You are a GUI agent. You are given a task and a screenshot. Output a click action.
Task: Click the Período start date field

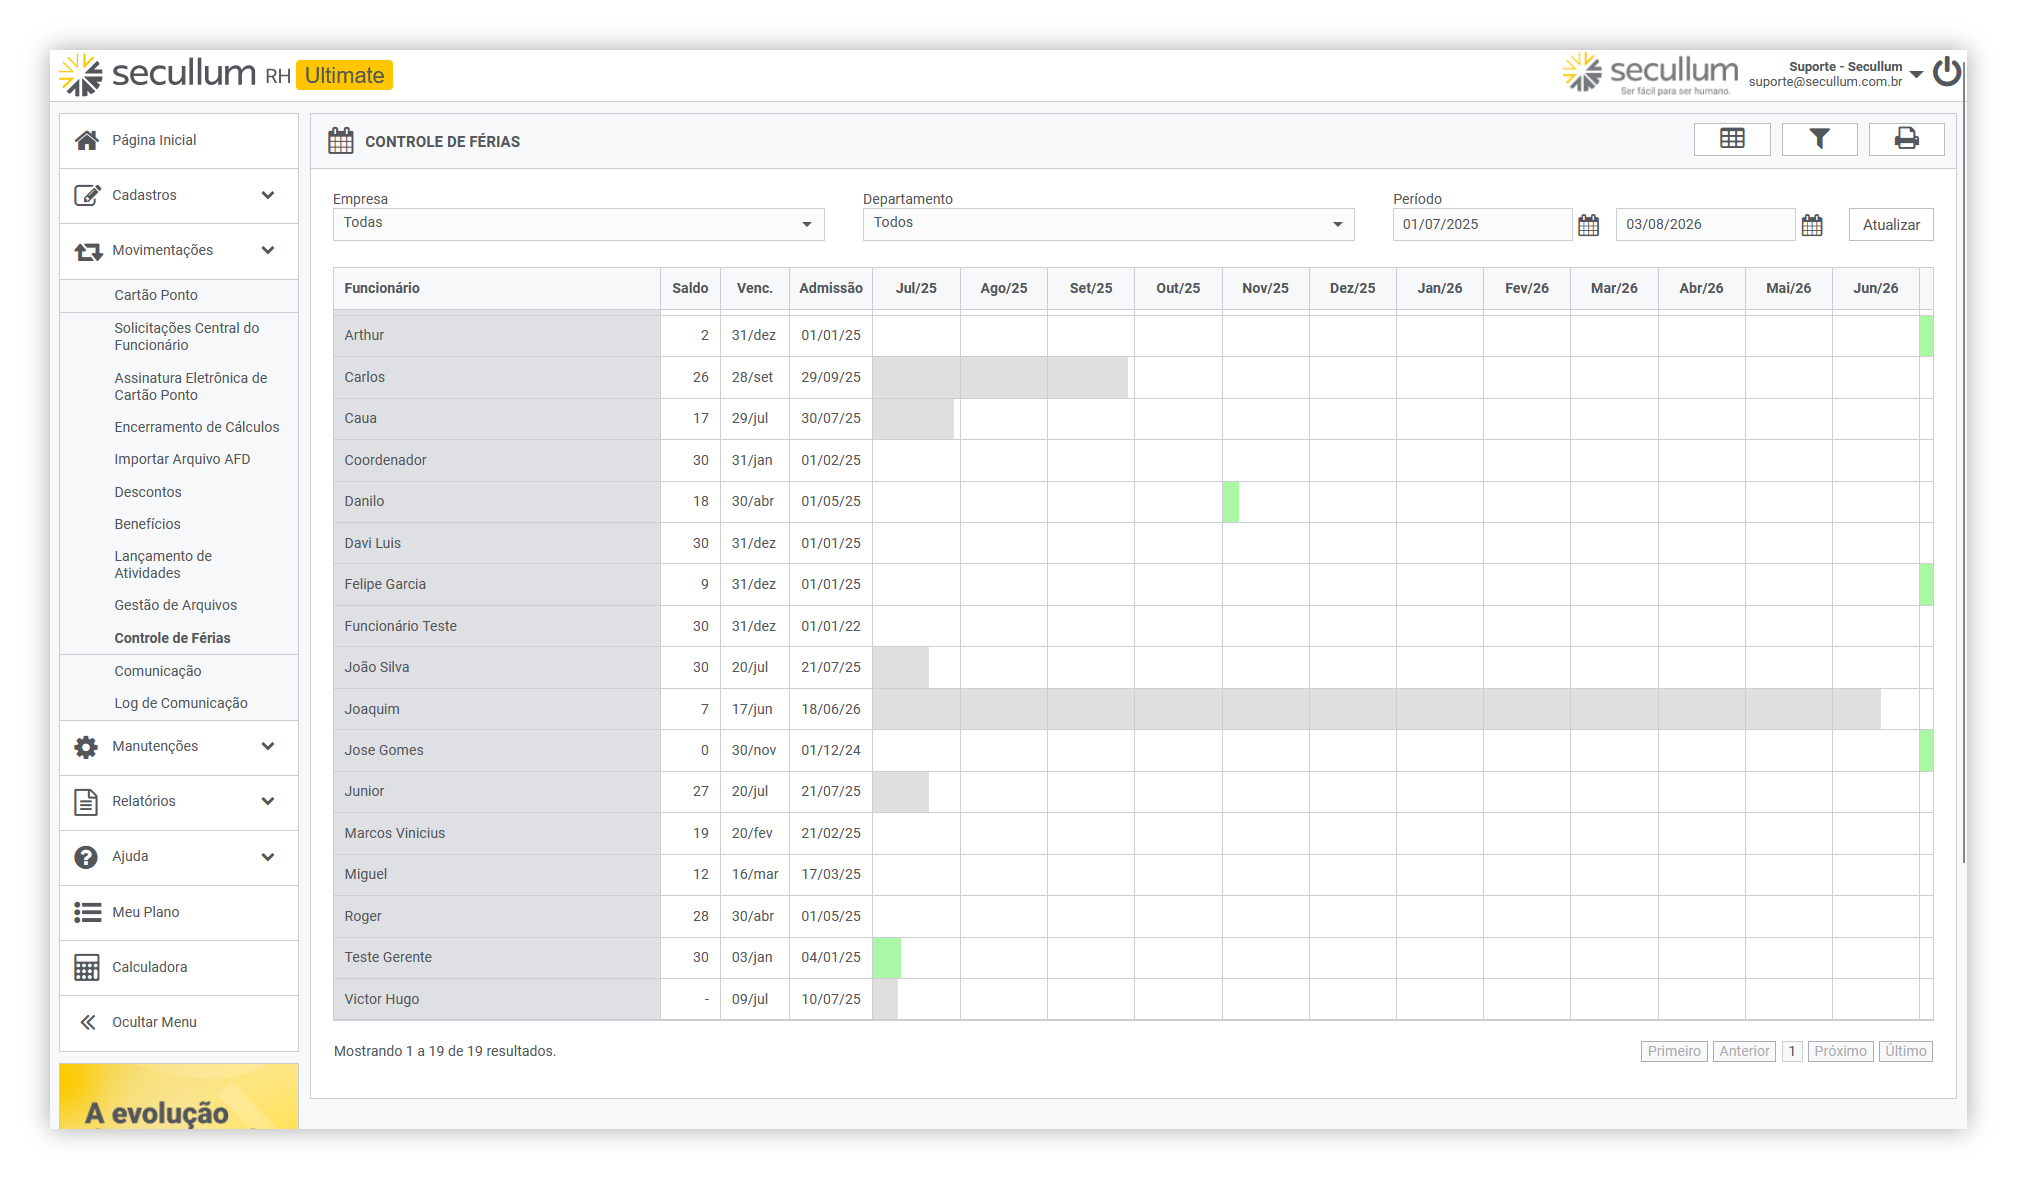(1481, 225)
